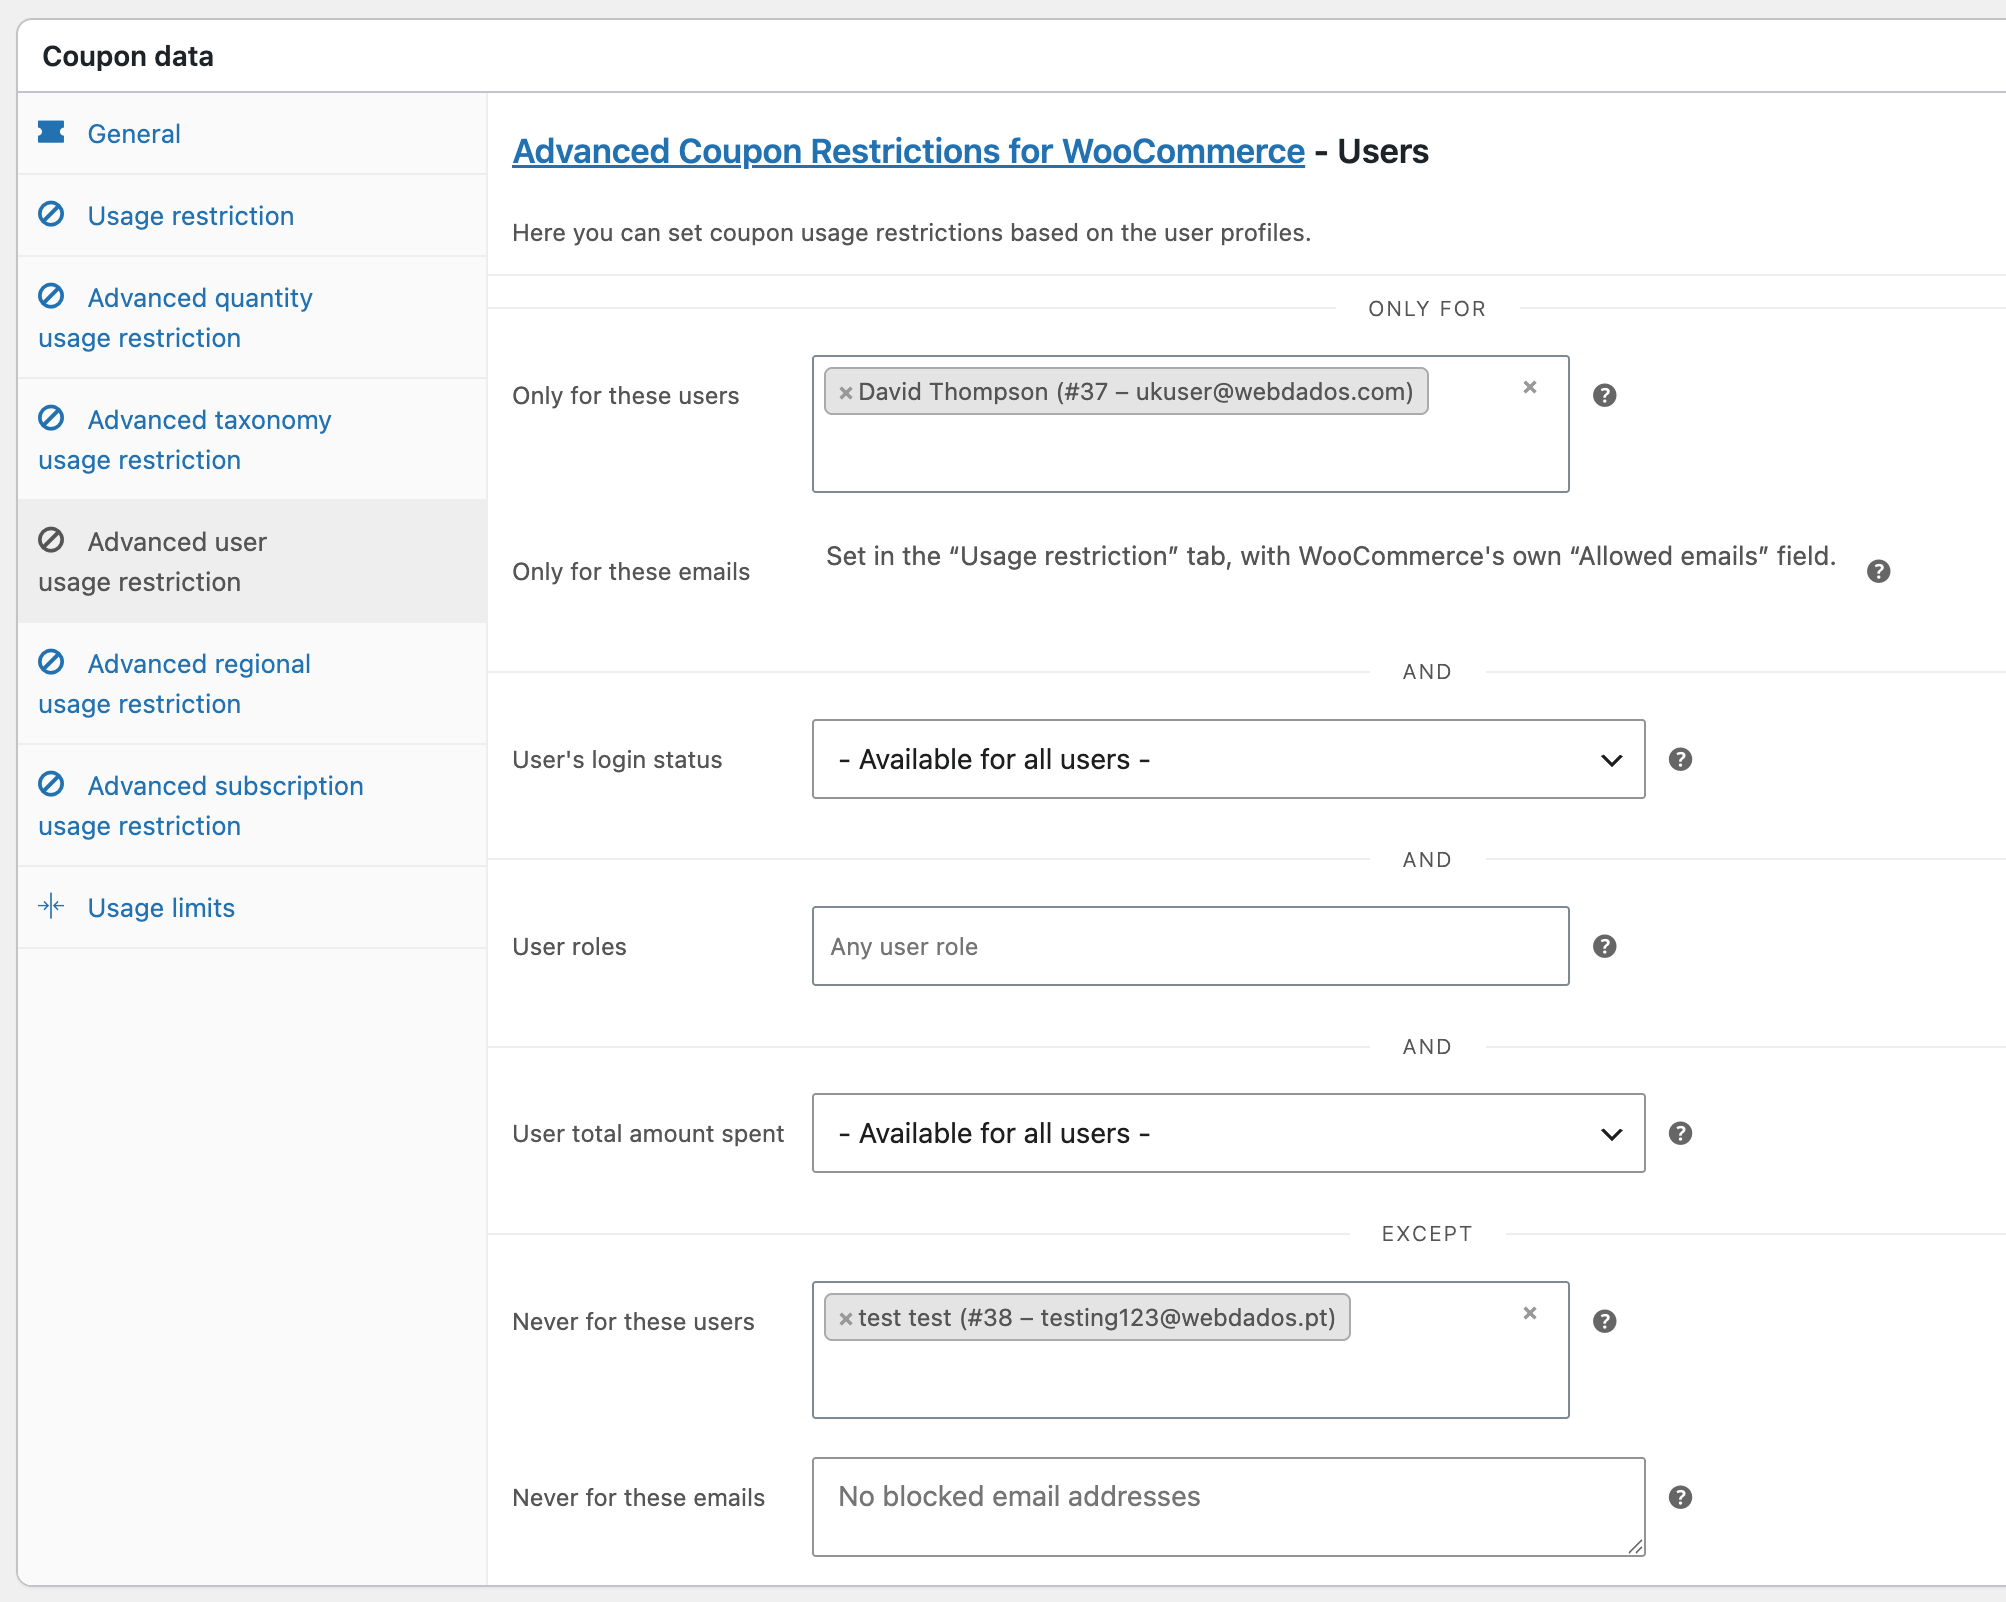
Task: Show help for User's login status
Action: click(1680, 759)
